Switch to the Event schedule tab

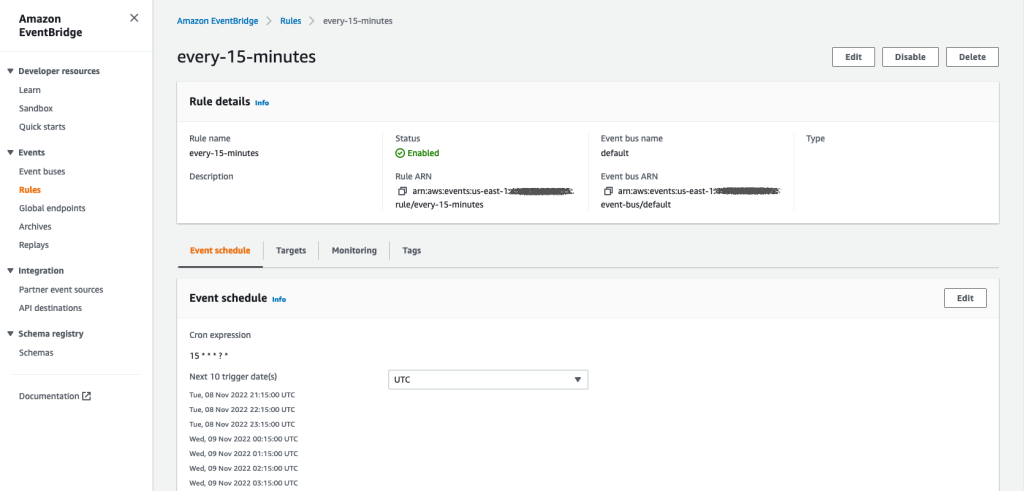[x=220, y=251]
